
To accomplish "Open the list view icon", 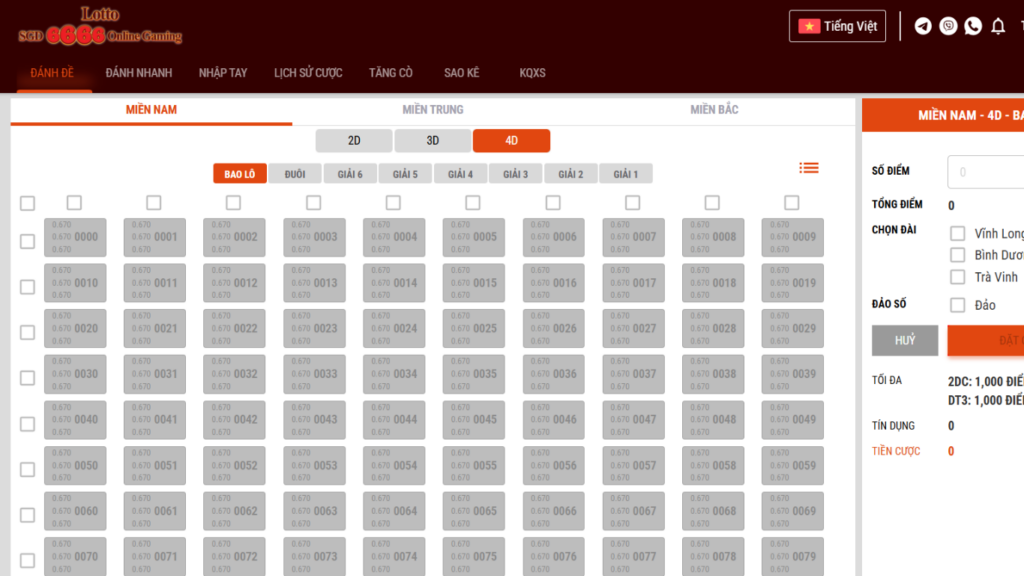I will coord(808,168).
